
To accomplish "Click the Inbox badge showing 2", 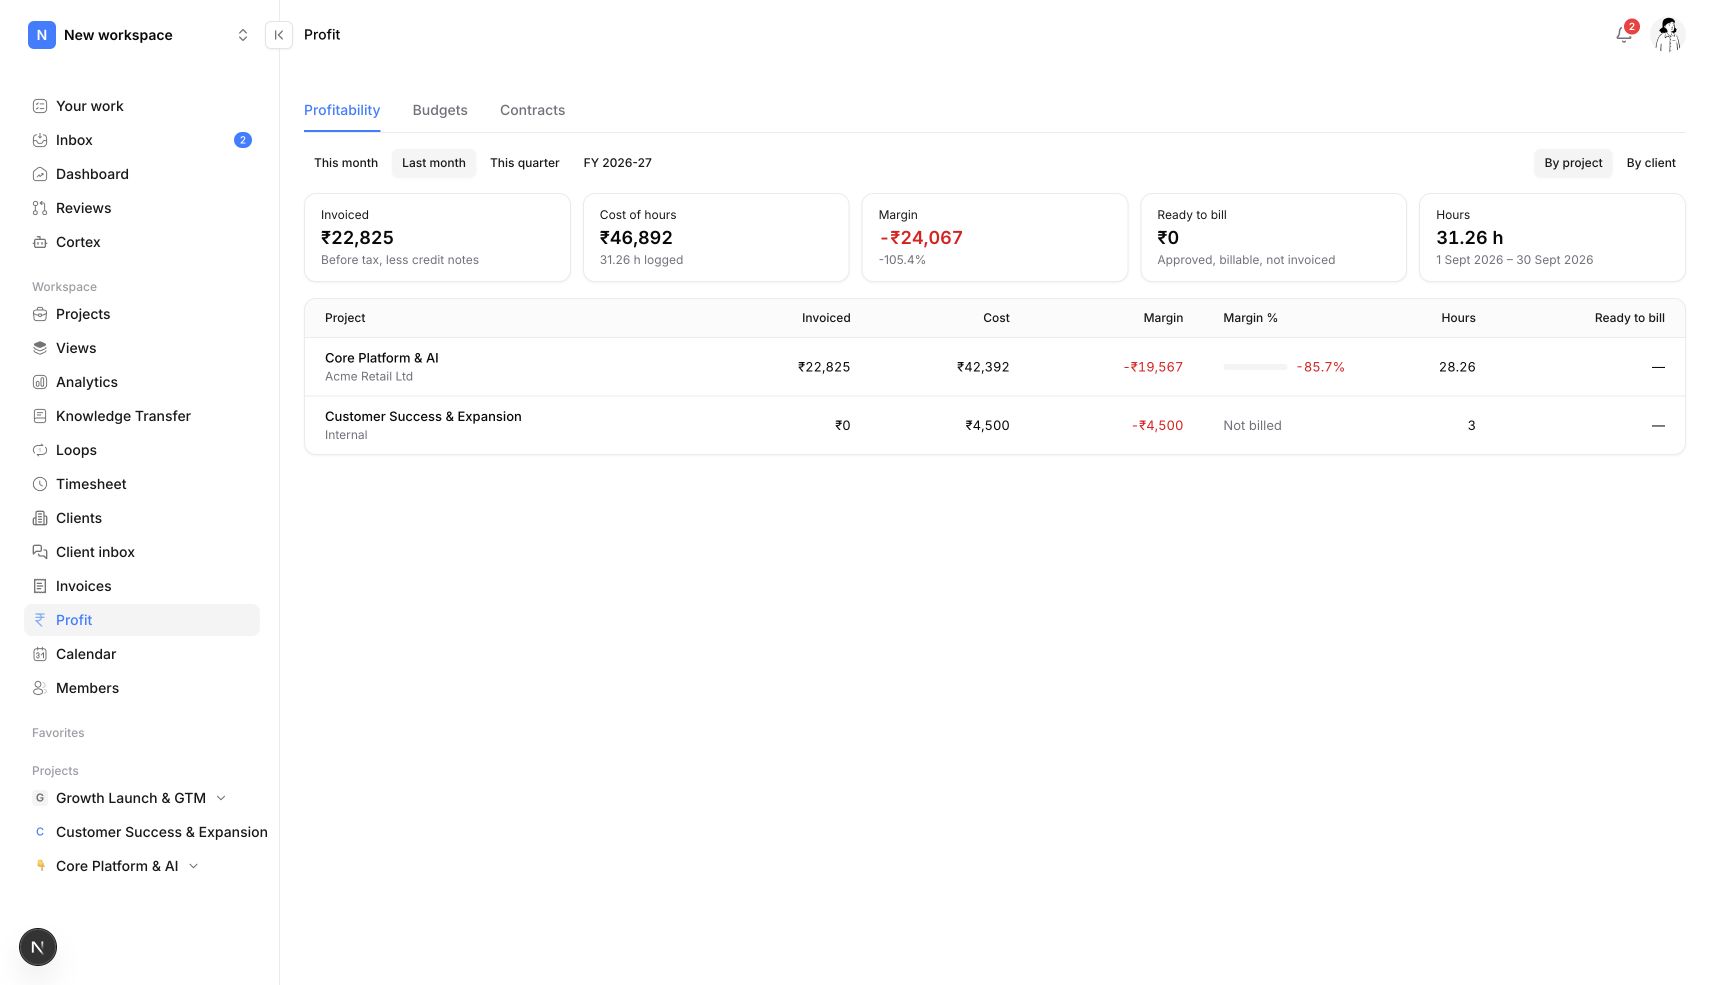I will coord(243,140).
